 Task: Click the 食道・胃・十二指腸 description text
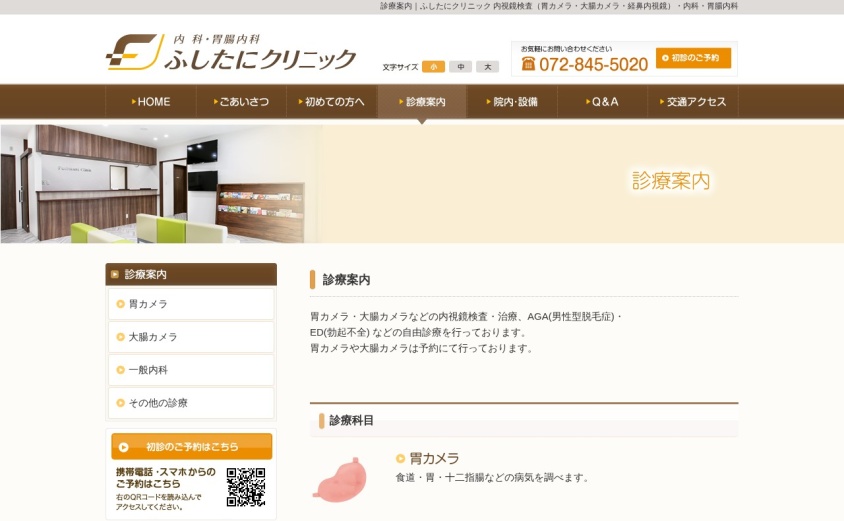coord(492,477)
